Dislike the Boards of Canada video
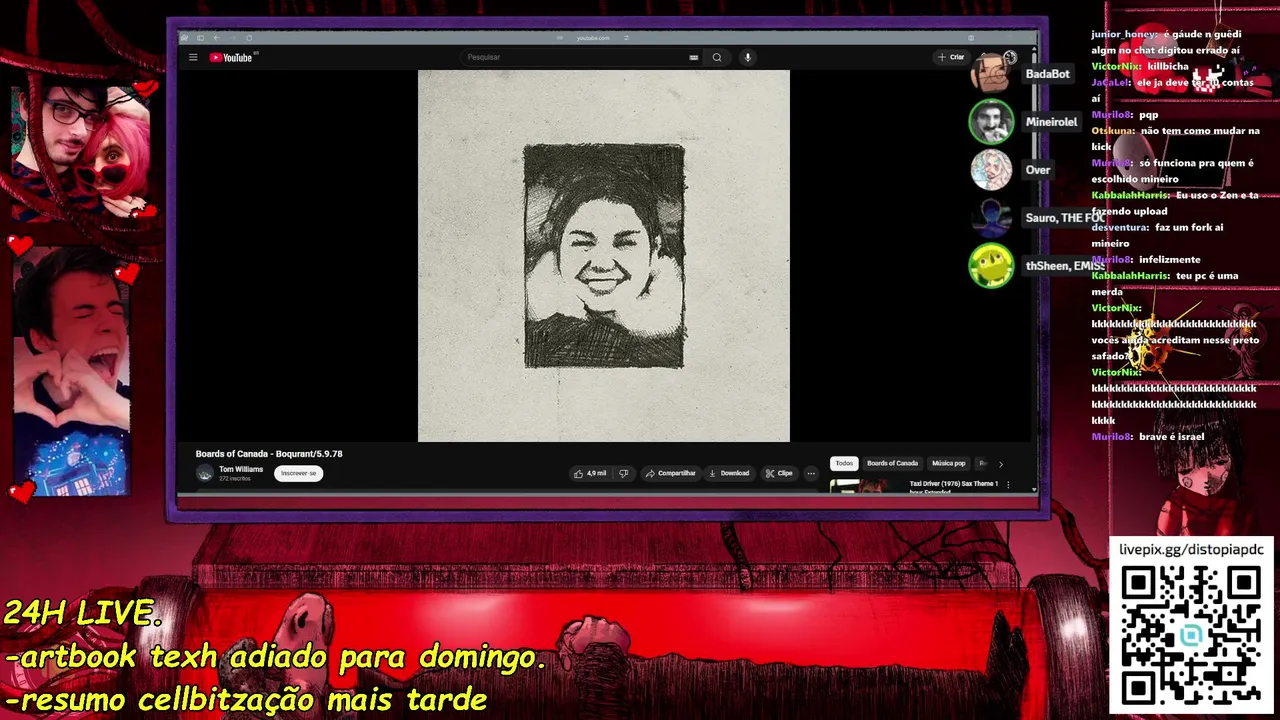The width and height of the screenshot is (1280, 720). pos(624,473)
